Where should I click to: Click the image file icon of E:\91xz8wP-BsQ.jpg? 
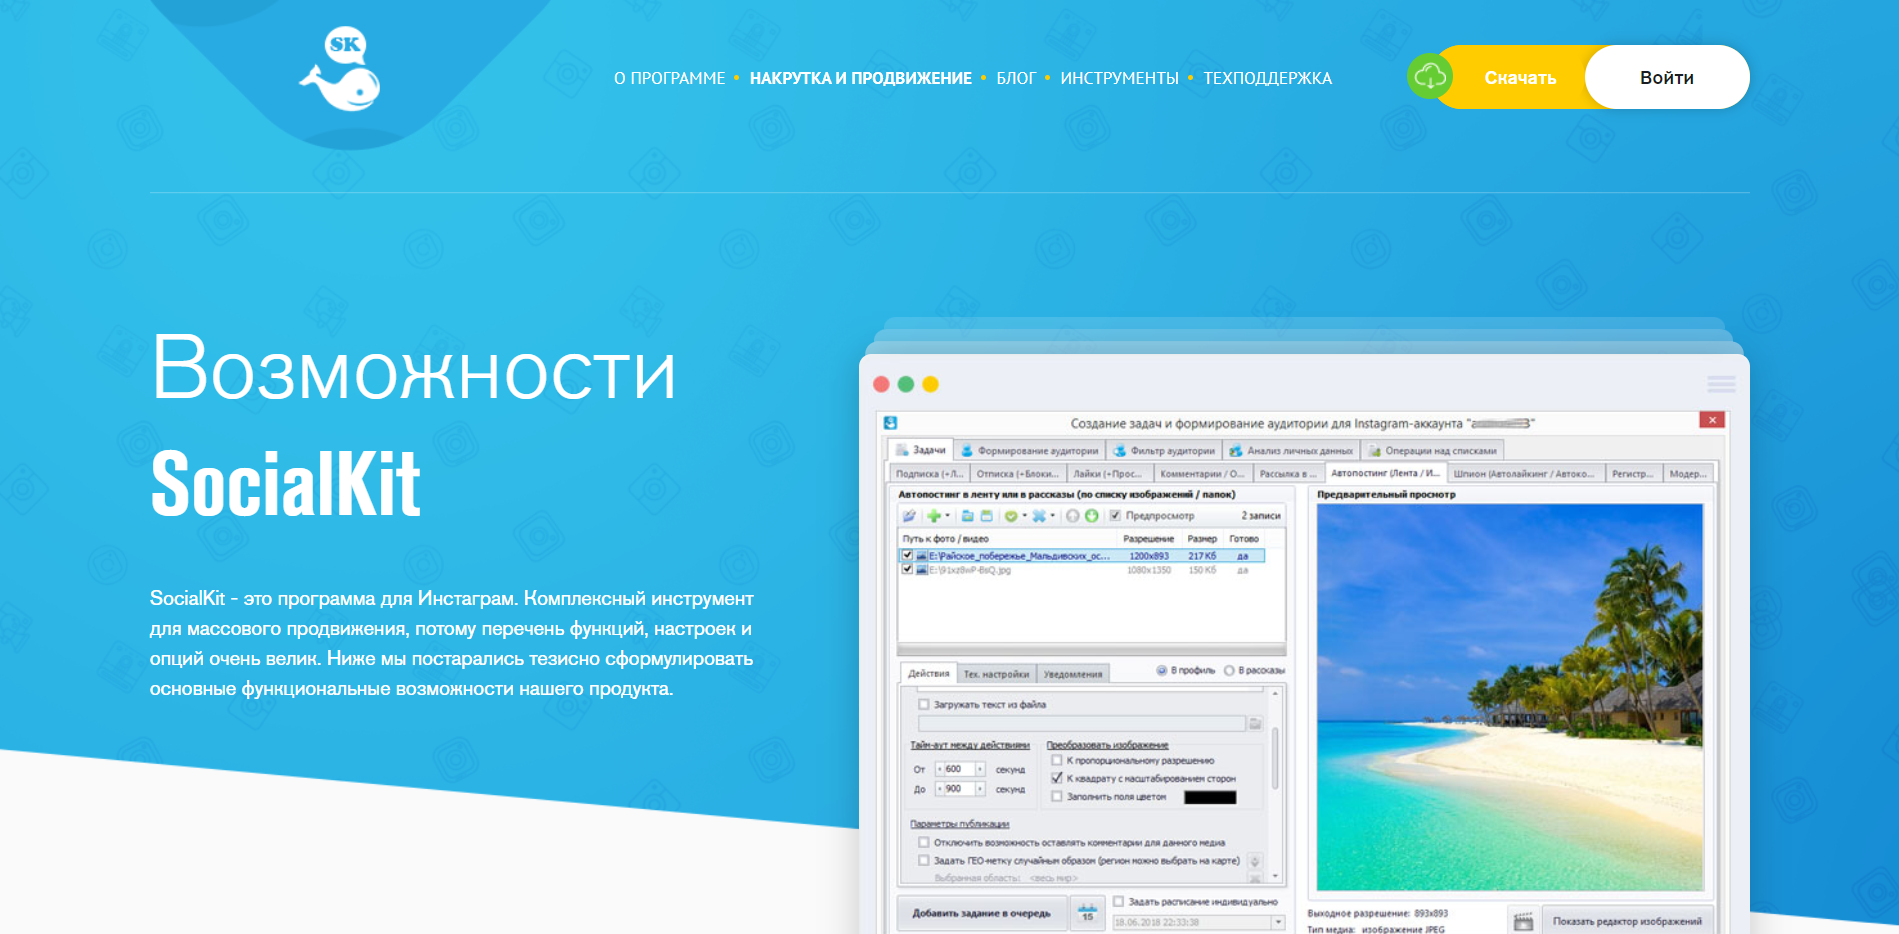click(x=921, y=570)
